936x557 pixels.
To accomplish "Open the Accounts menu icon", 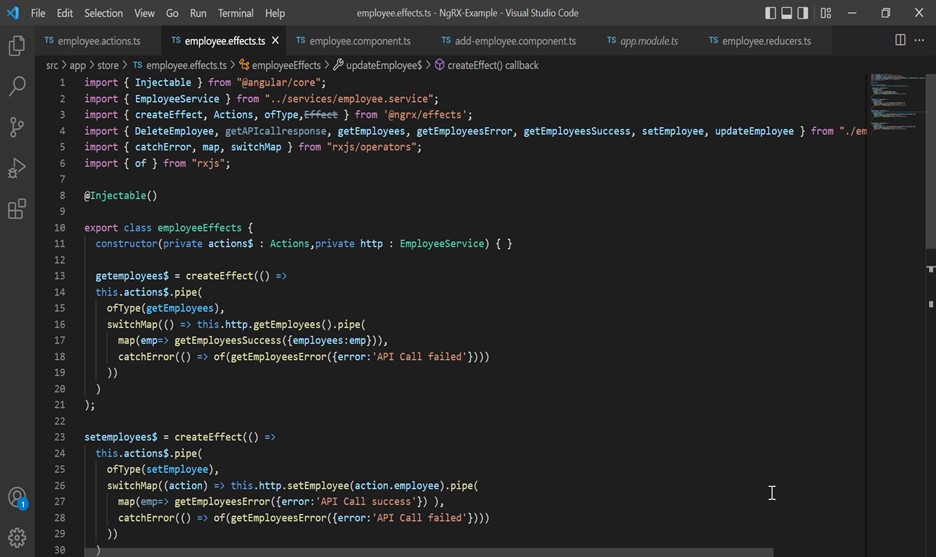I will pyautogui.click(x=17, y=497).
